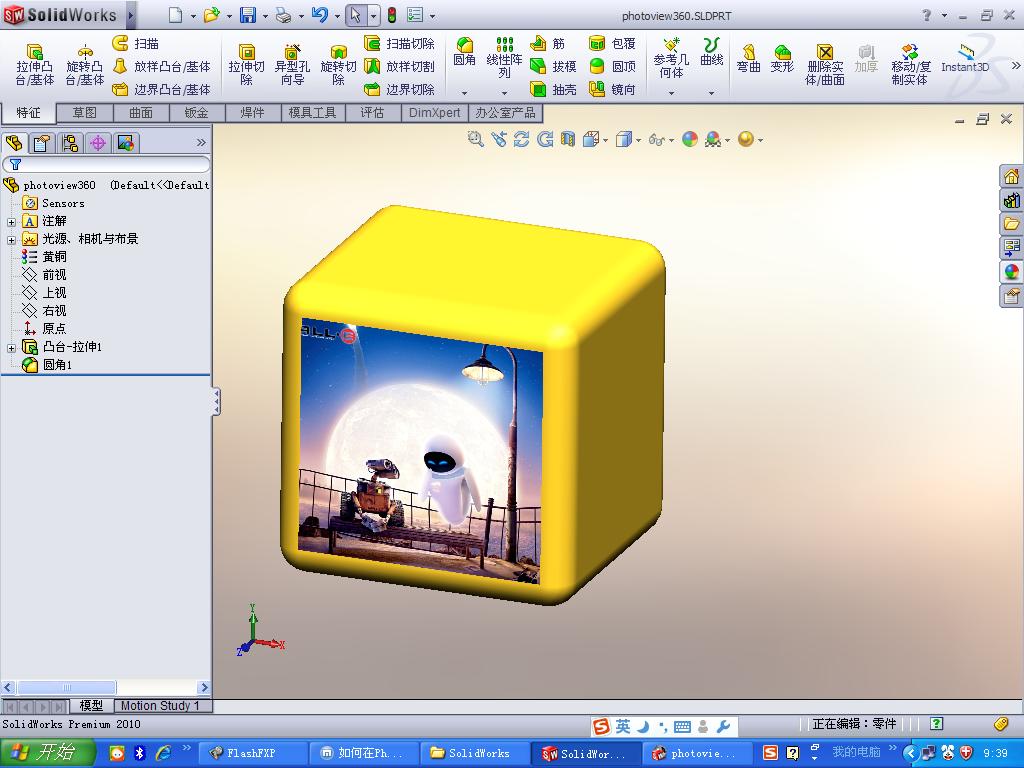Switch to 曲面 surfaces tab
The image size is (1024, 768).
(x=140, y=112)
